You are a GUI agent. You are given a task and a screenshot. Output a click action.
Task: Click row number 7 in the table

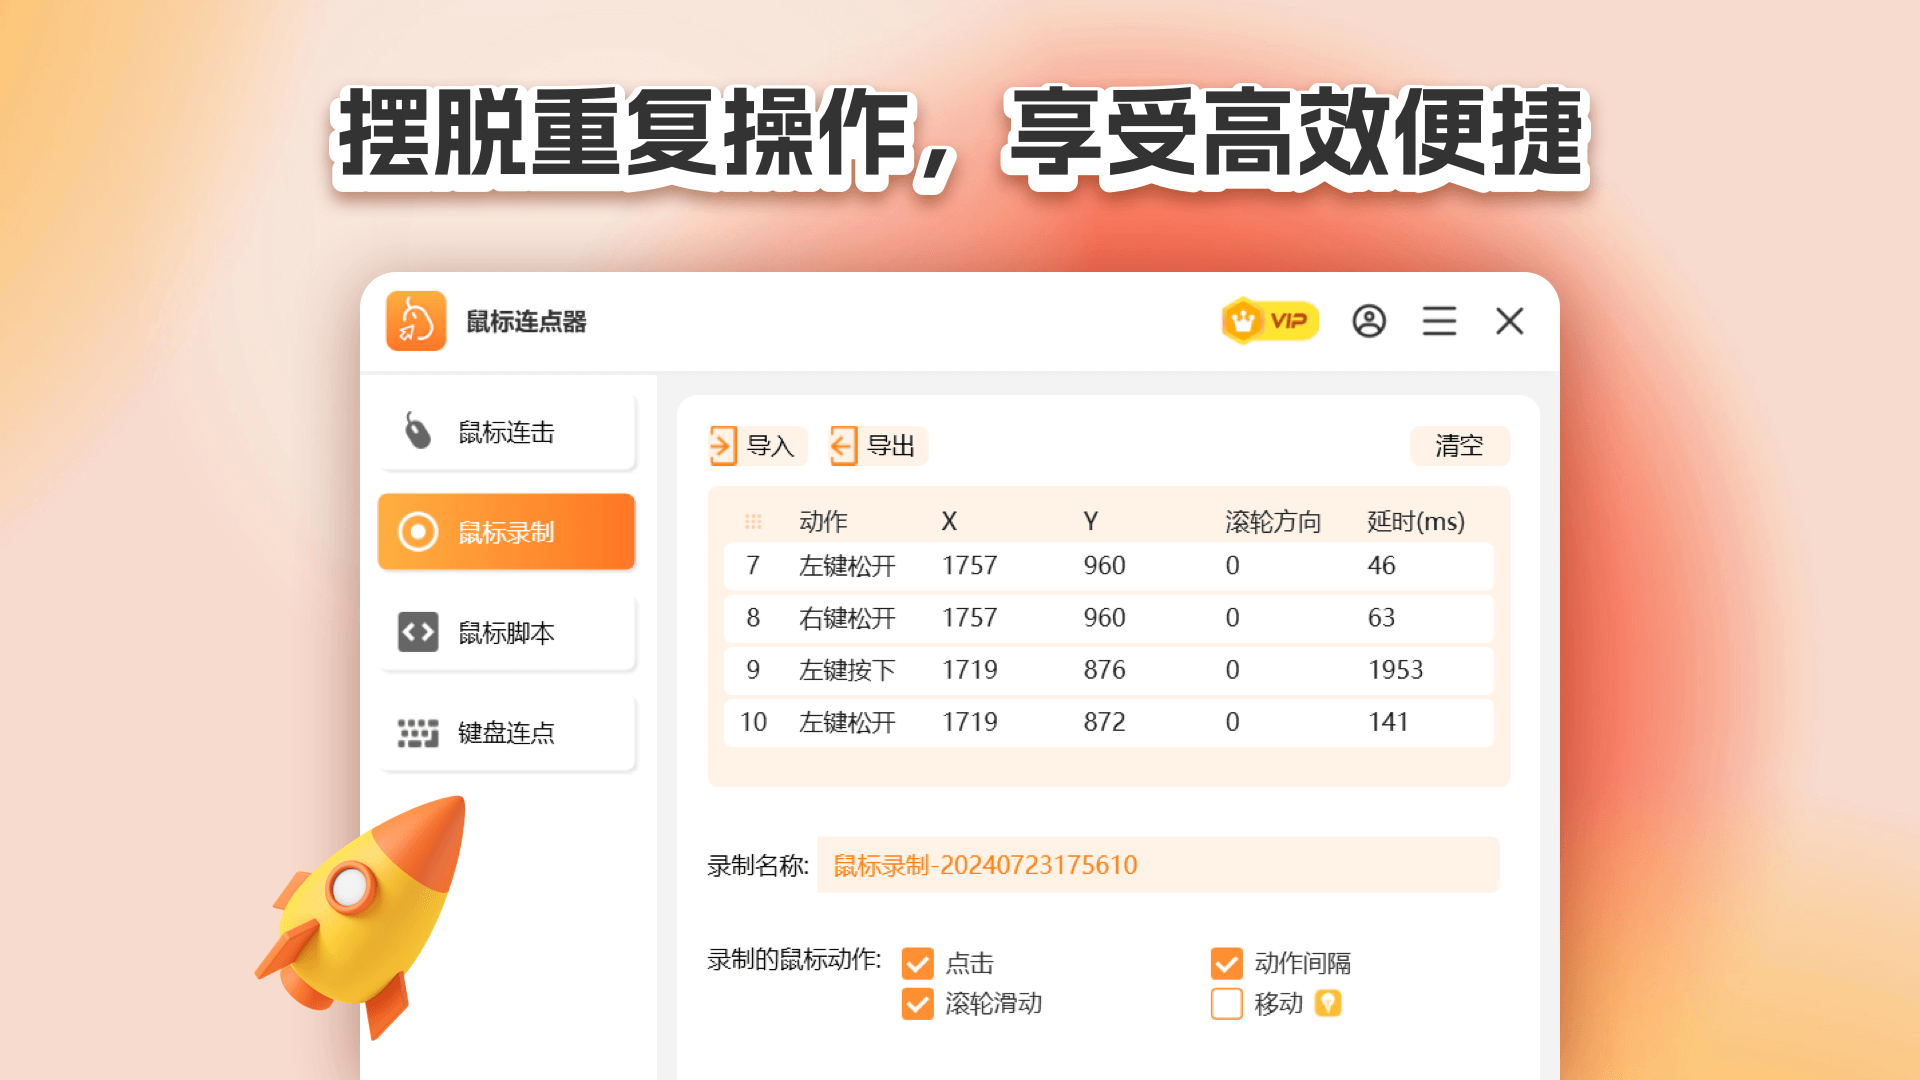click(x=753, y=566)
